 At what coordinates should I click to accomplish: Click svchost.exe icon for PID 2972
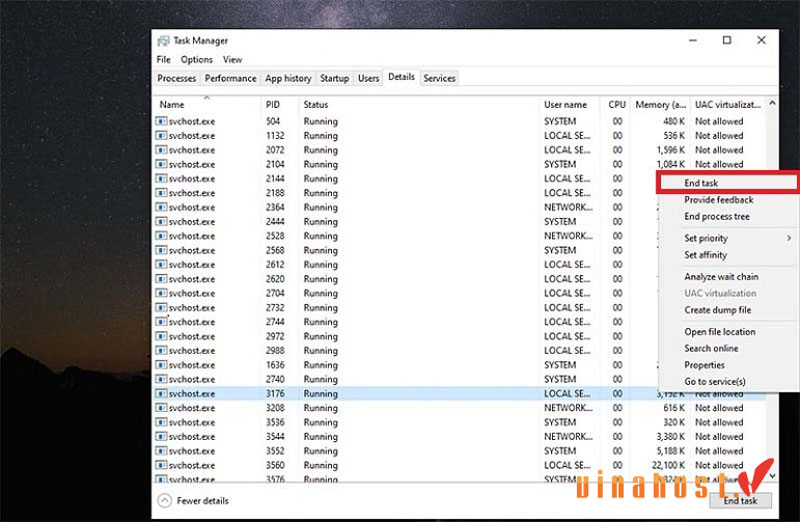[x=161, y=336]
